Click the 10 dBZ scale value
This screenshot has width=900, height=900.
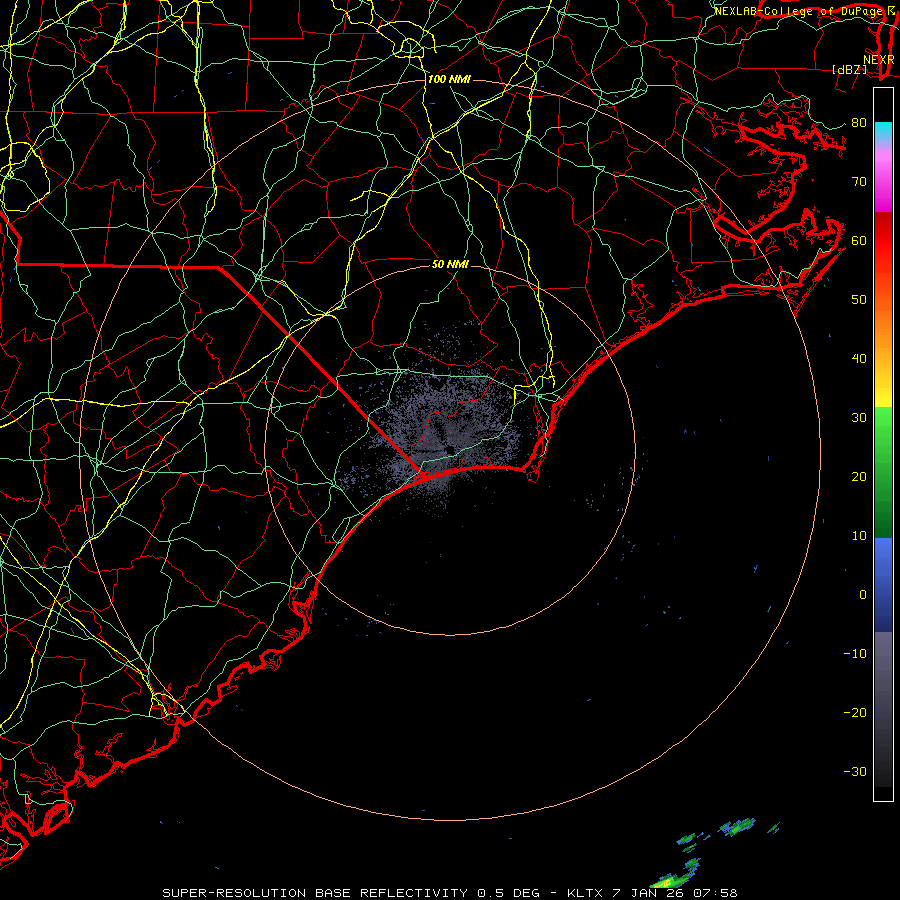[859, 536]
